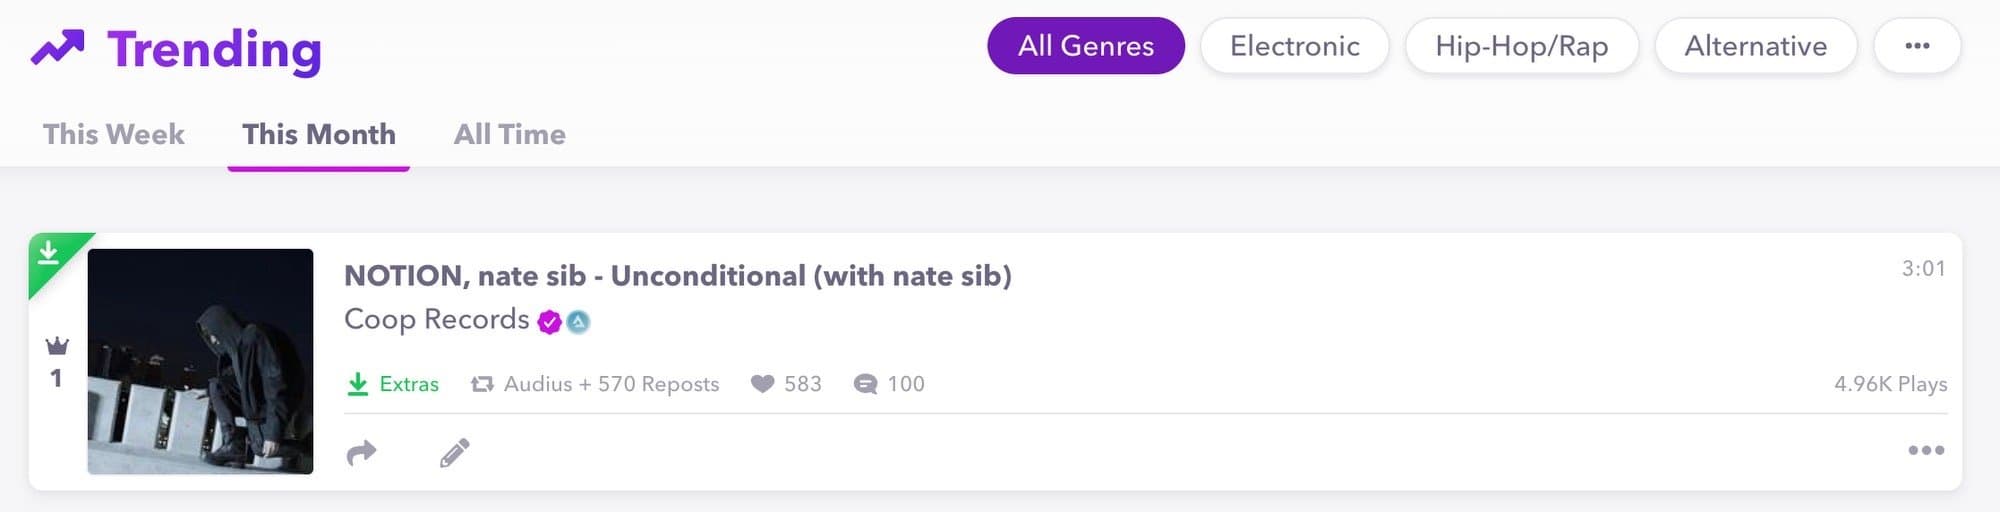Click the blue Audius tier badge

[x=578, y=322]
